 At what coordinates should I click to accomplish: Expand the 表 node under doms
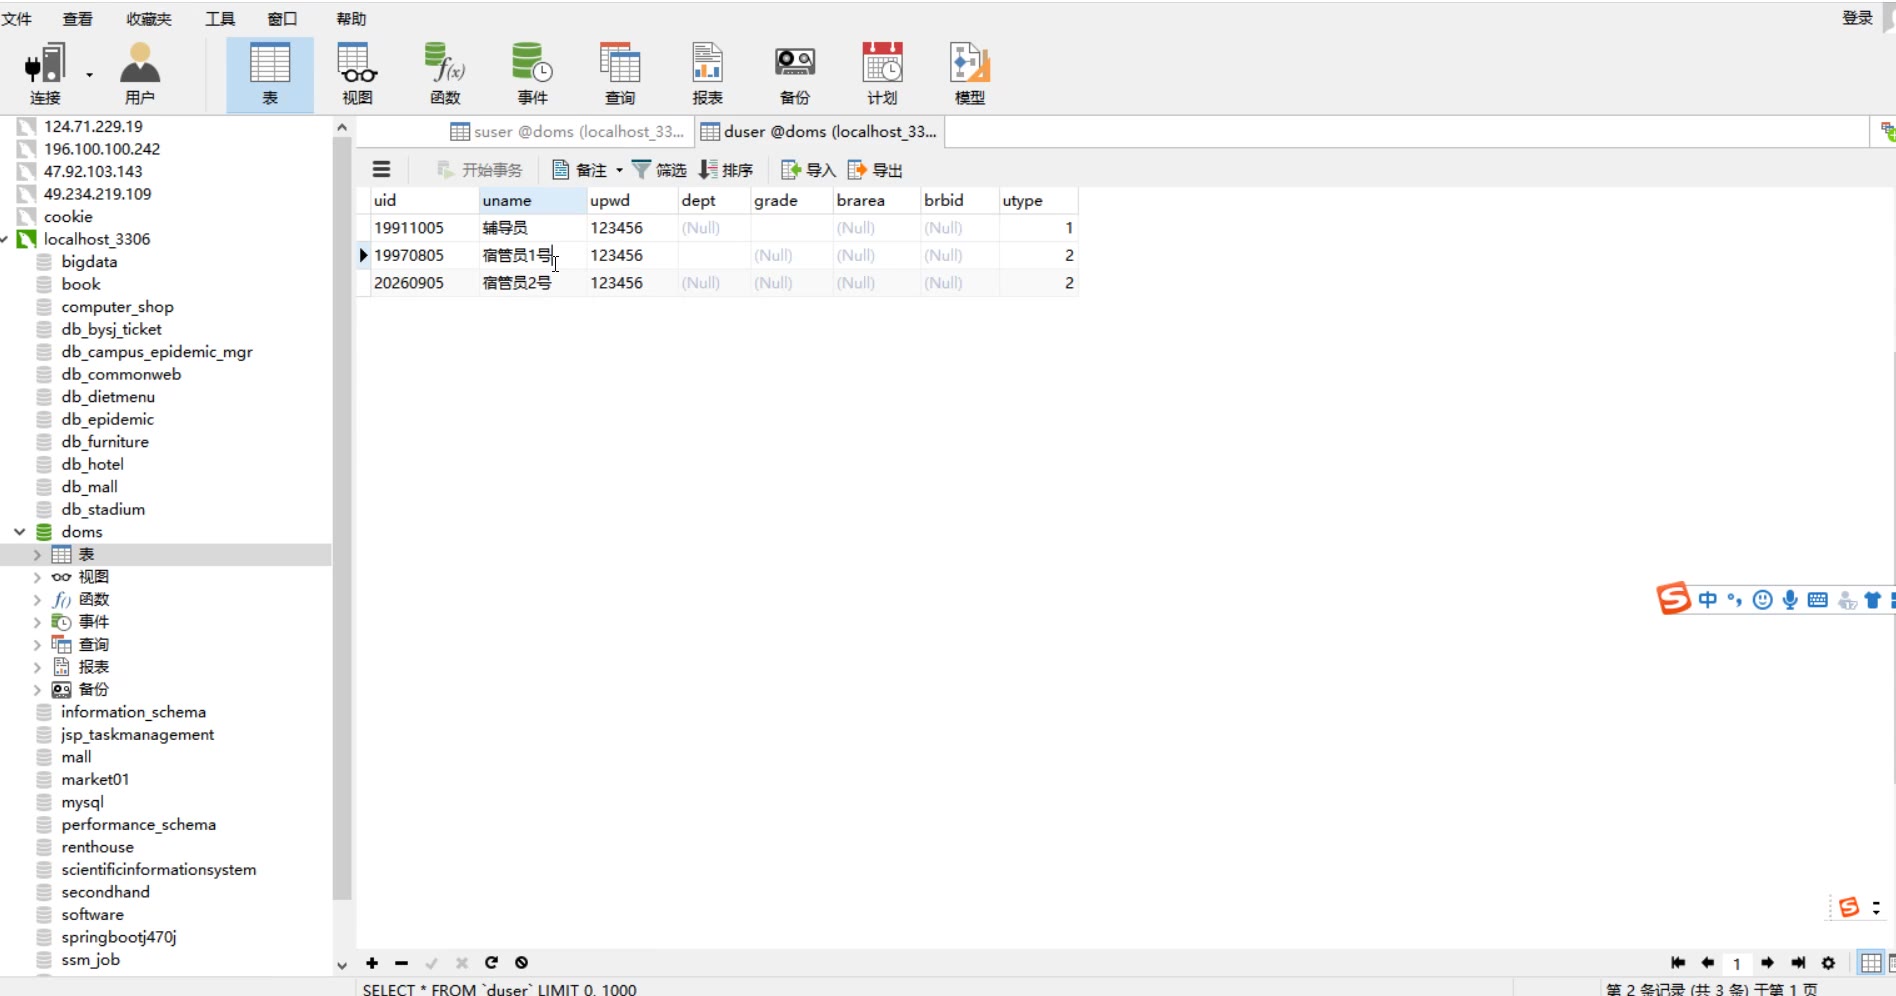(x=37, y=555)
